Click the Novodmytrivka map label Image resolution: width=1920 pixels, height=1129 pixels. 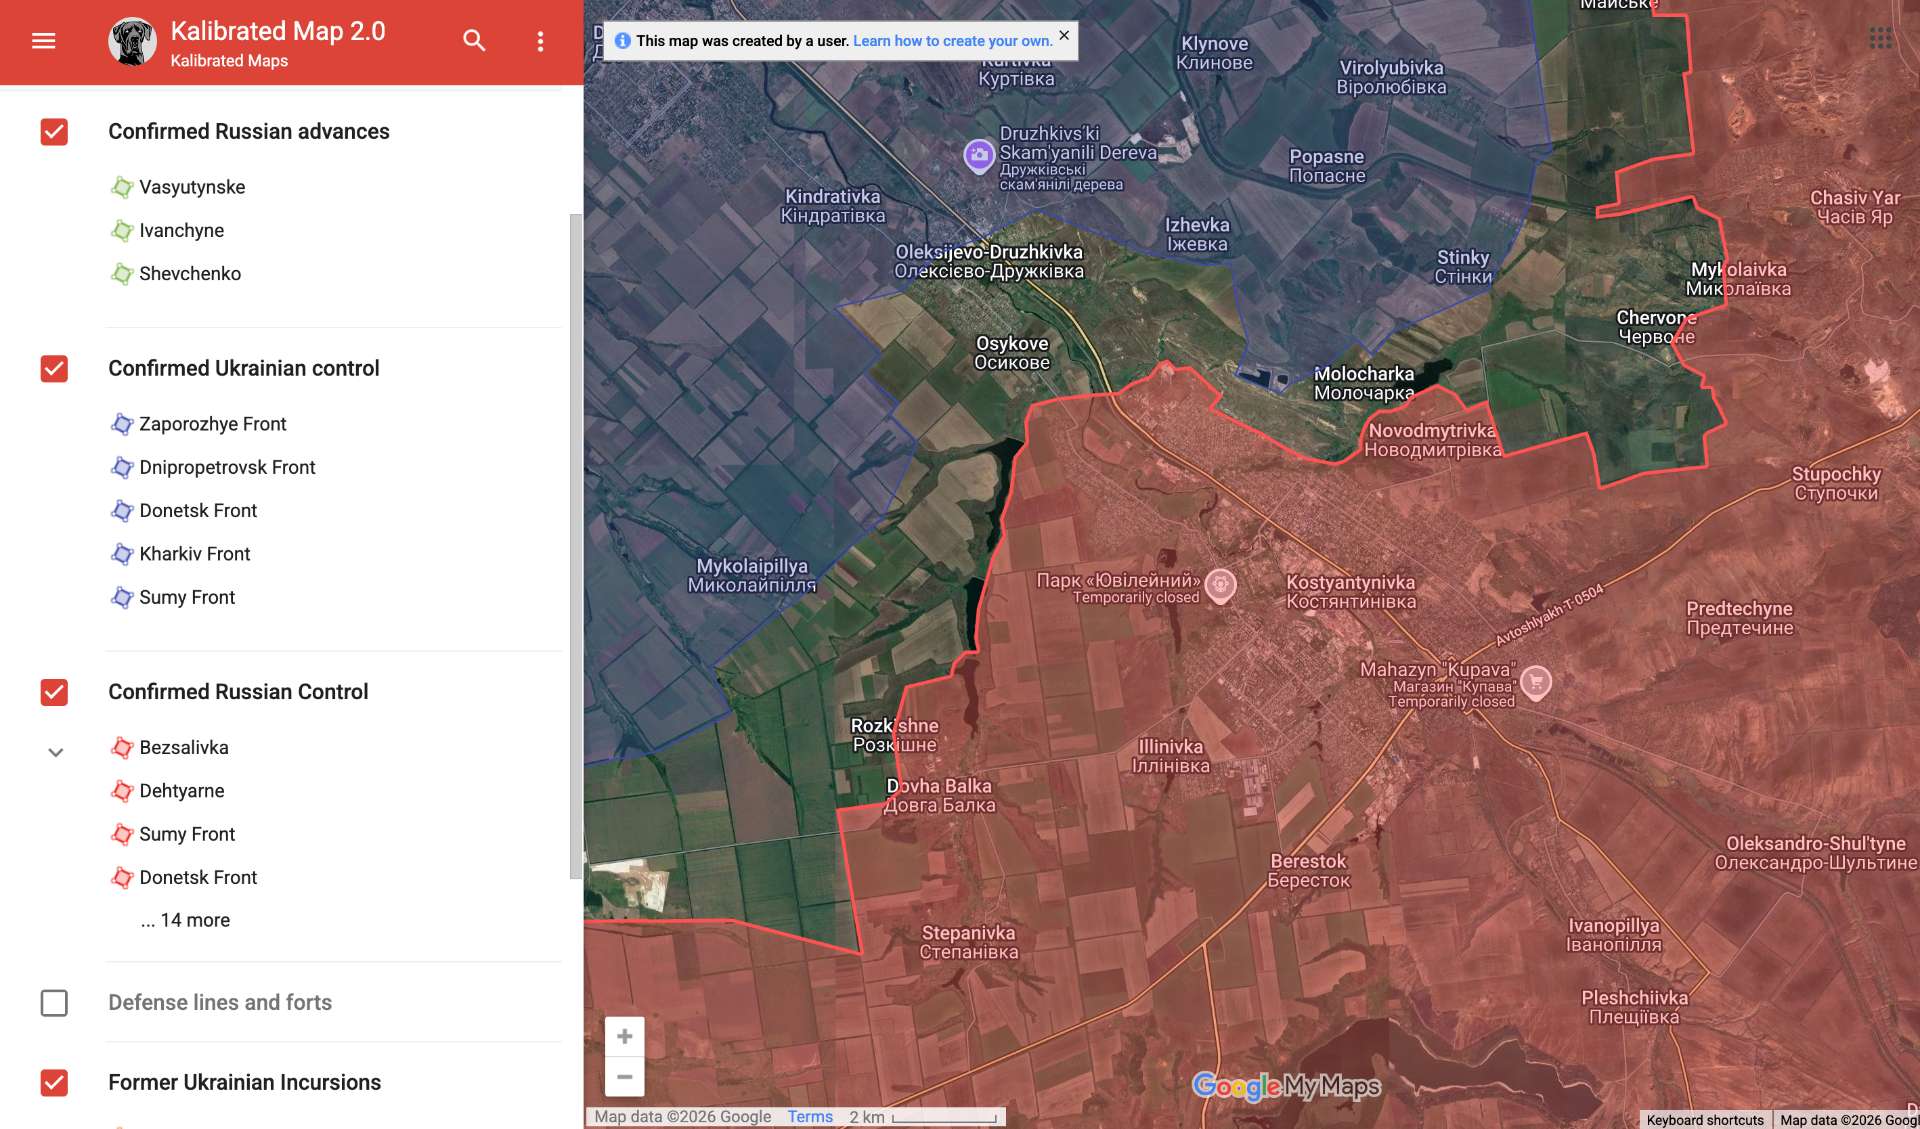click(x=1432, y=440)
